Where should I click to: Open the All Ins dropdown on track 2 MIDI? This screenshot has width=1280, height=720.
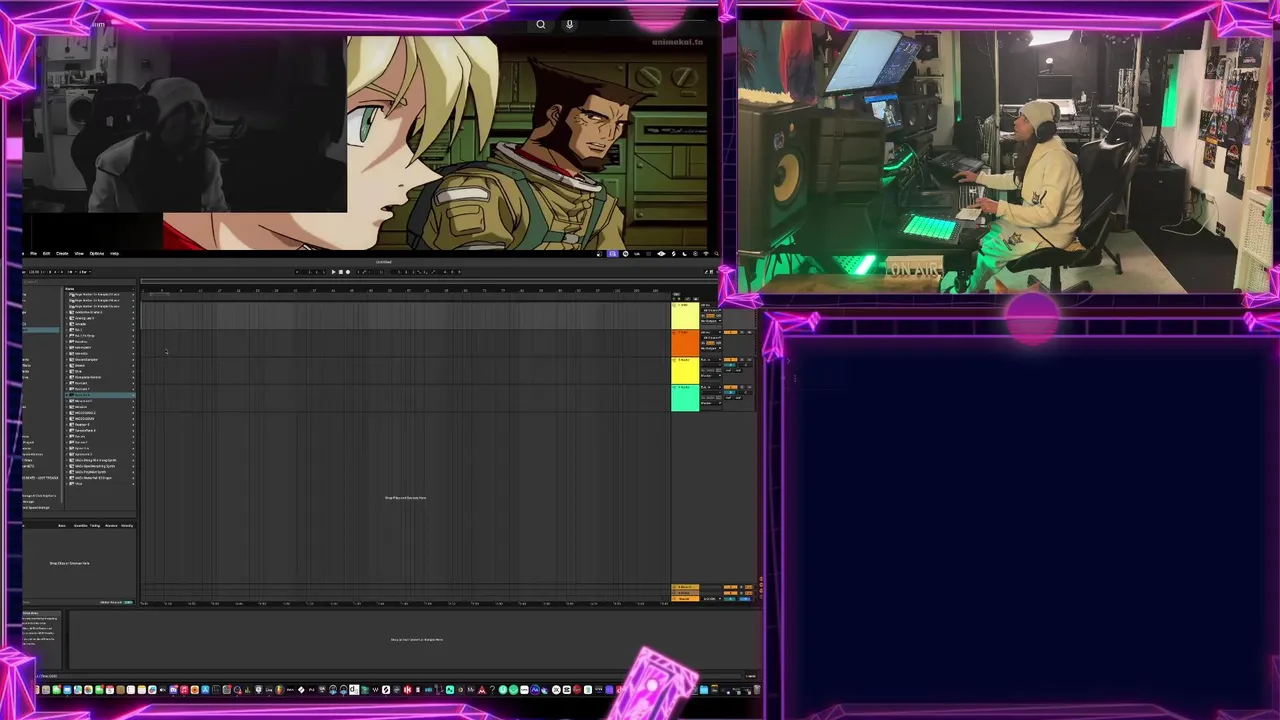pyautogui.click(x=711, y=332)
